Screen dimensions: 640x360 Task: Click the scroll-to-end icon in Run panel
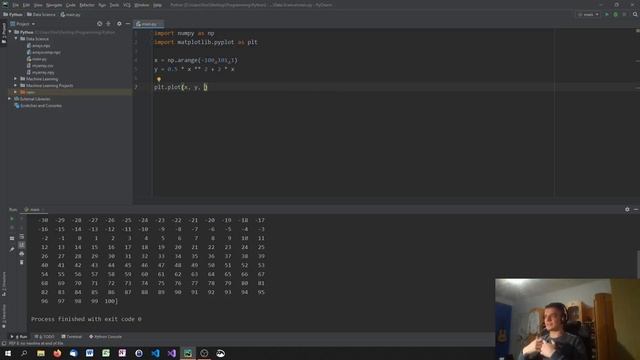pyautogui.click(x=22, y=245)
